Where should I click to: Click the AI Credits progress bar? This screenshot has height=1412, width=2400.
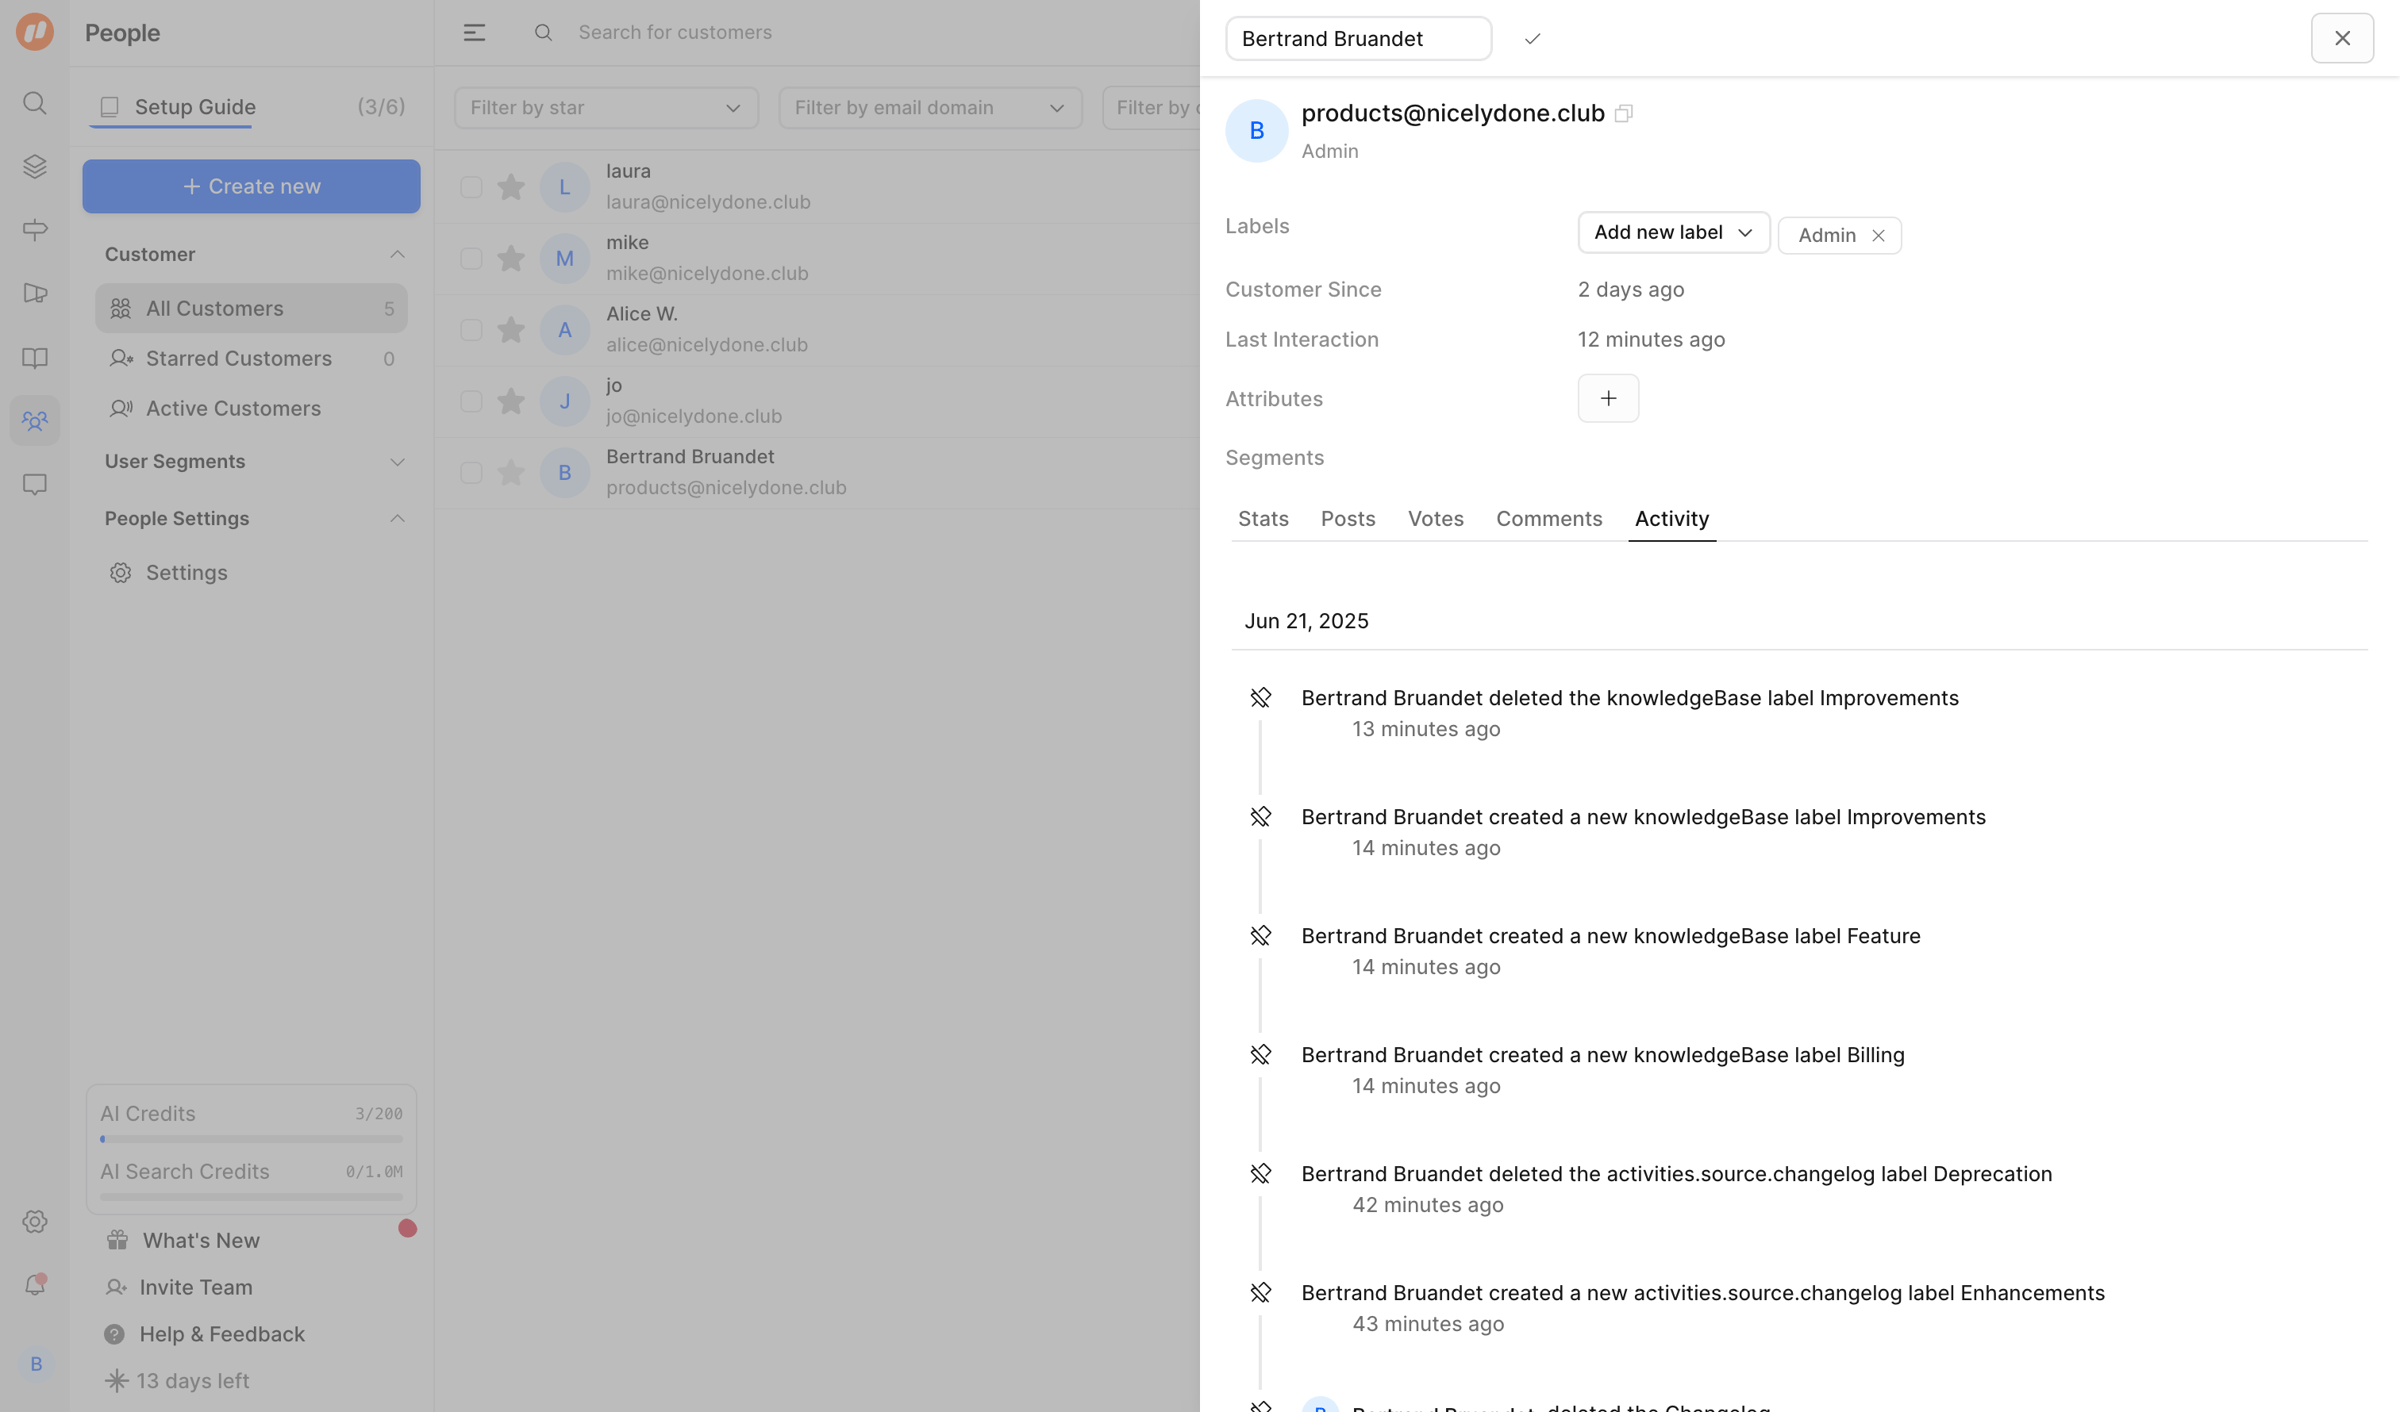[x=251, y=1139]
